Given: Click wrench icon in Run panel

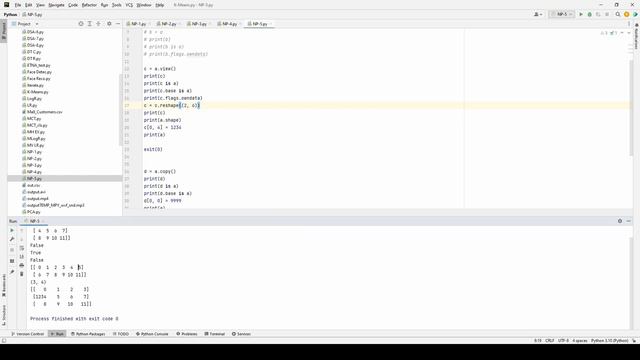Looking at the screenshot, I should point(12,239).
